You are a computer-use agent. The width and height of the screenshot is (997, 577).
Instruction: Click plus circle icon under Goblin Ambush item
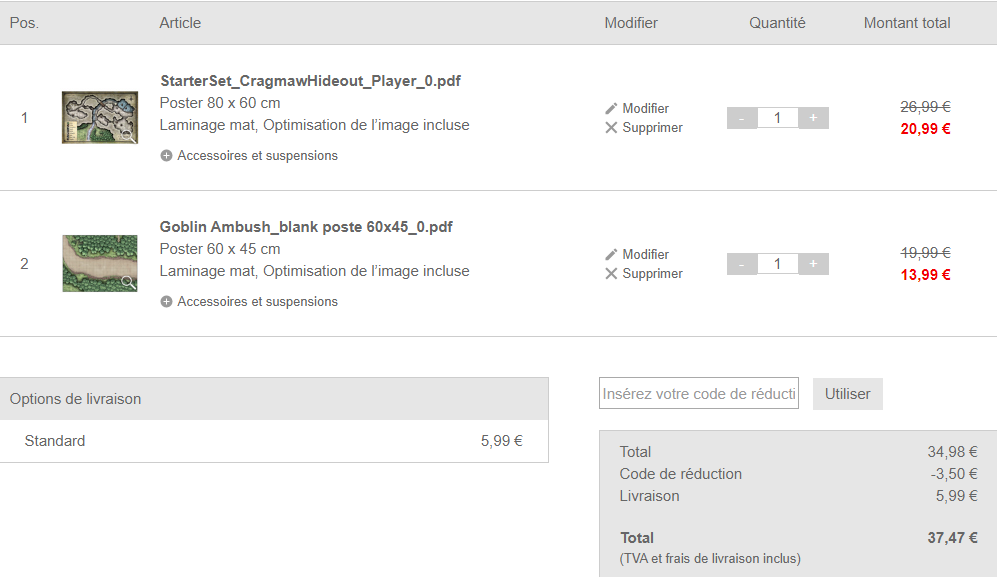pyautogui.click(x=166, y=302)
